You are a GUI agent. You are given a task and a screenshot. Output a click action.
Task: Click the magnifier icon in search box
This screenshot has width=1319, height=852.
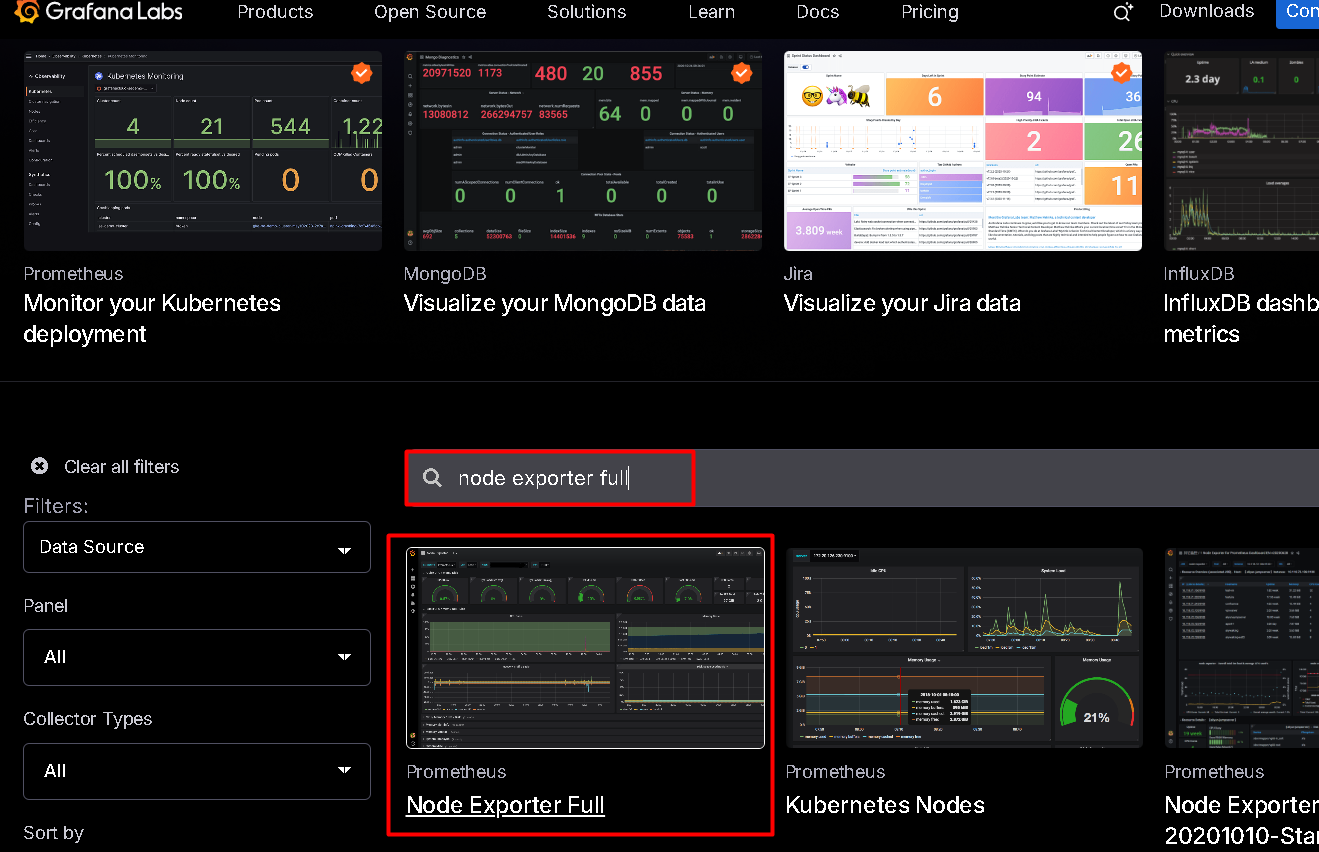tap(432, 478)
